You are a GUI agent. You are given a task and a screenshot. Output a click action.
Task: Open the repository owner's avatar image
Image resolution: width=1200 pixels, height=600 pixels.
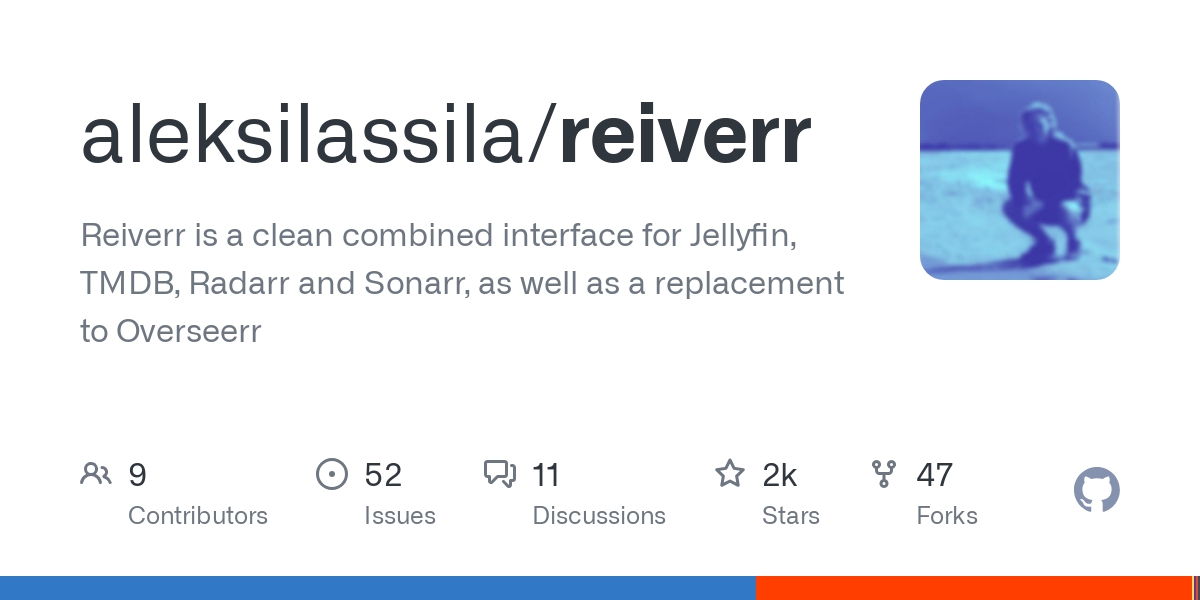point(1019,180)
